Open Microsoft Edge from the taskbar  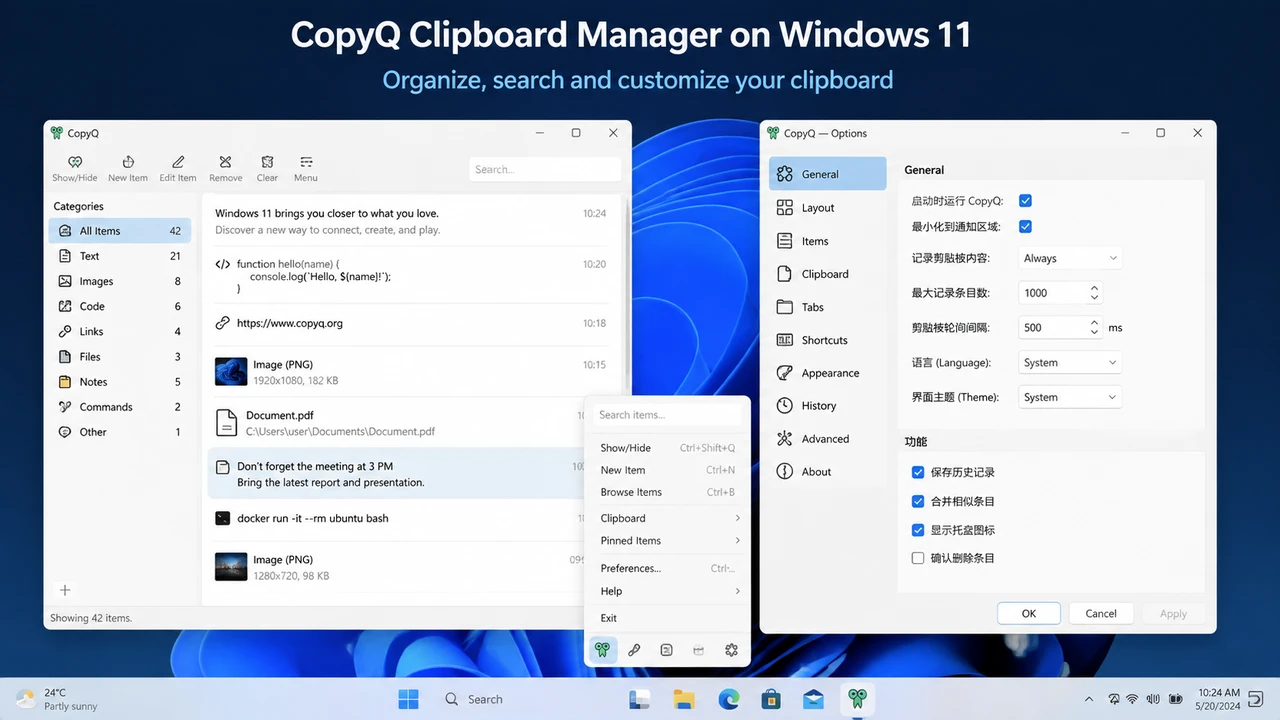tap(727, 699)
